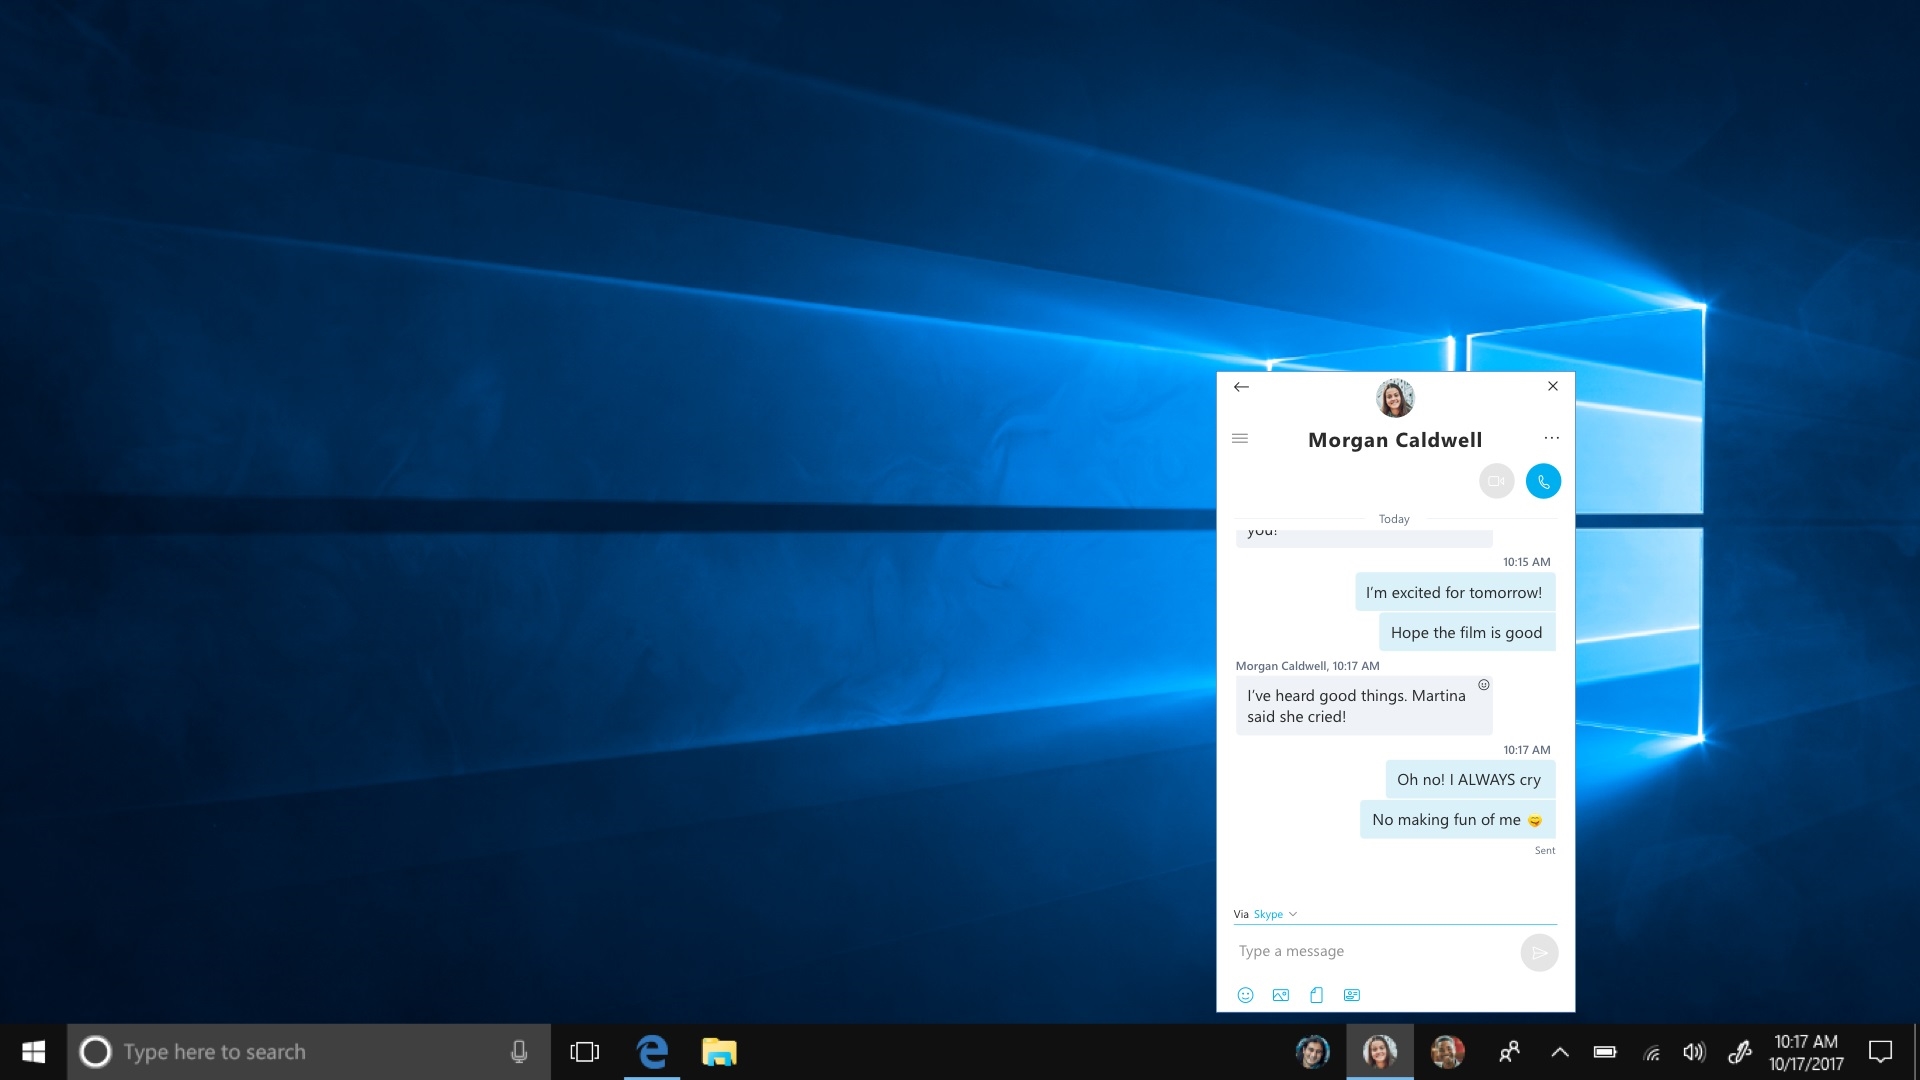The height and width of the screenshot is (1080, 1920).
Task: Click the image attachment icon
Action: [x=1280, y=996]
